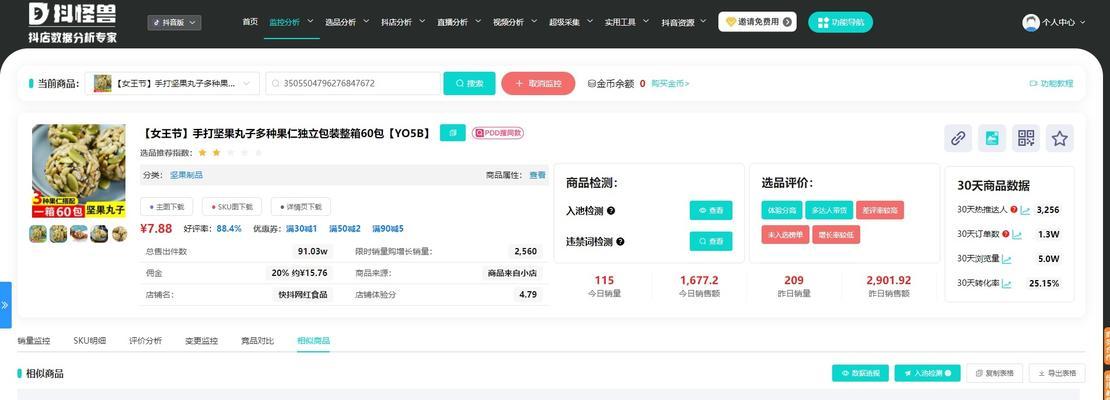Click the 入池检测 button in 相似商品 toolbar
Image resolution: width=1110 pixels, height=400 pixels.
coord(927,373)
